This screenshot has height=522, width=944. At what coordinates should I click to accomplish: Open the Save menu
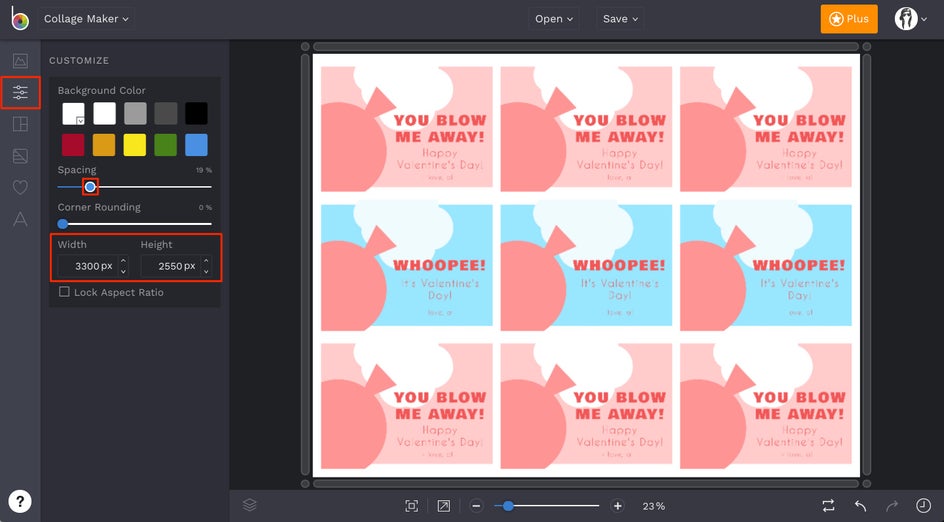tap(620, 19)
